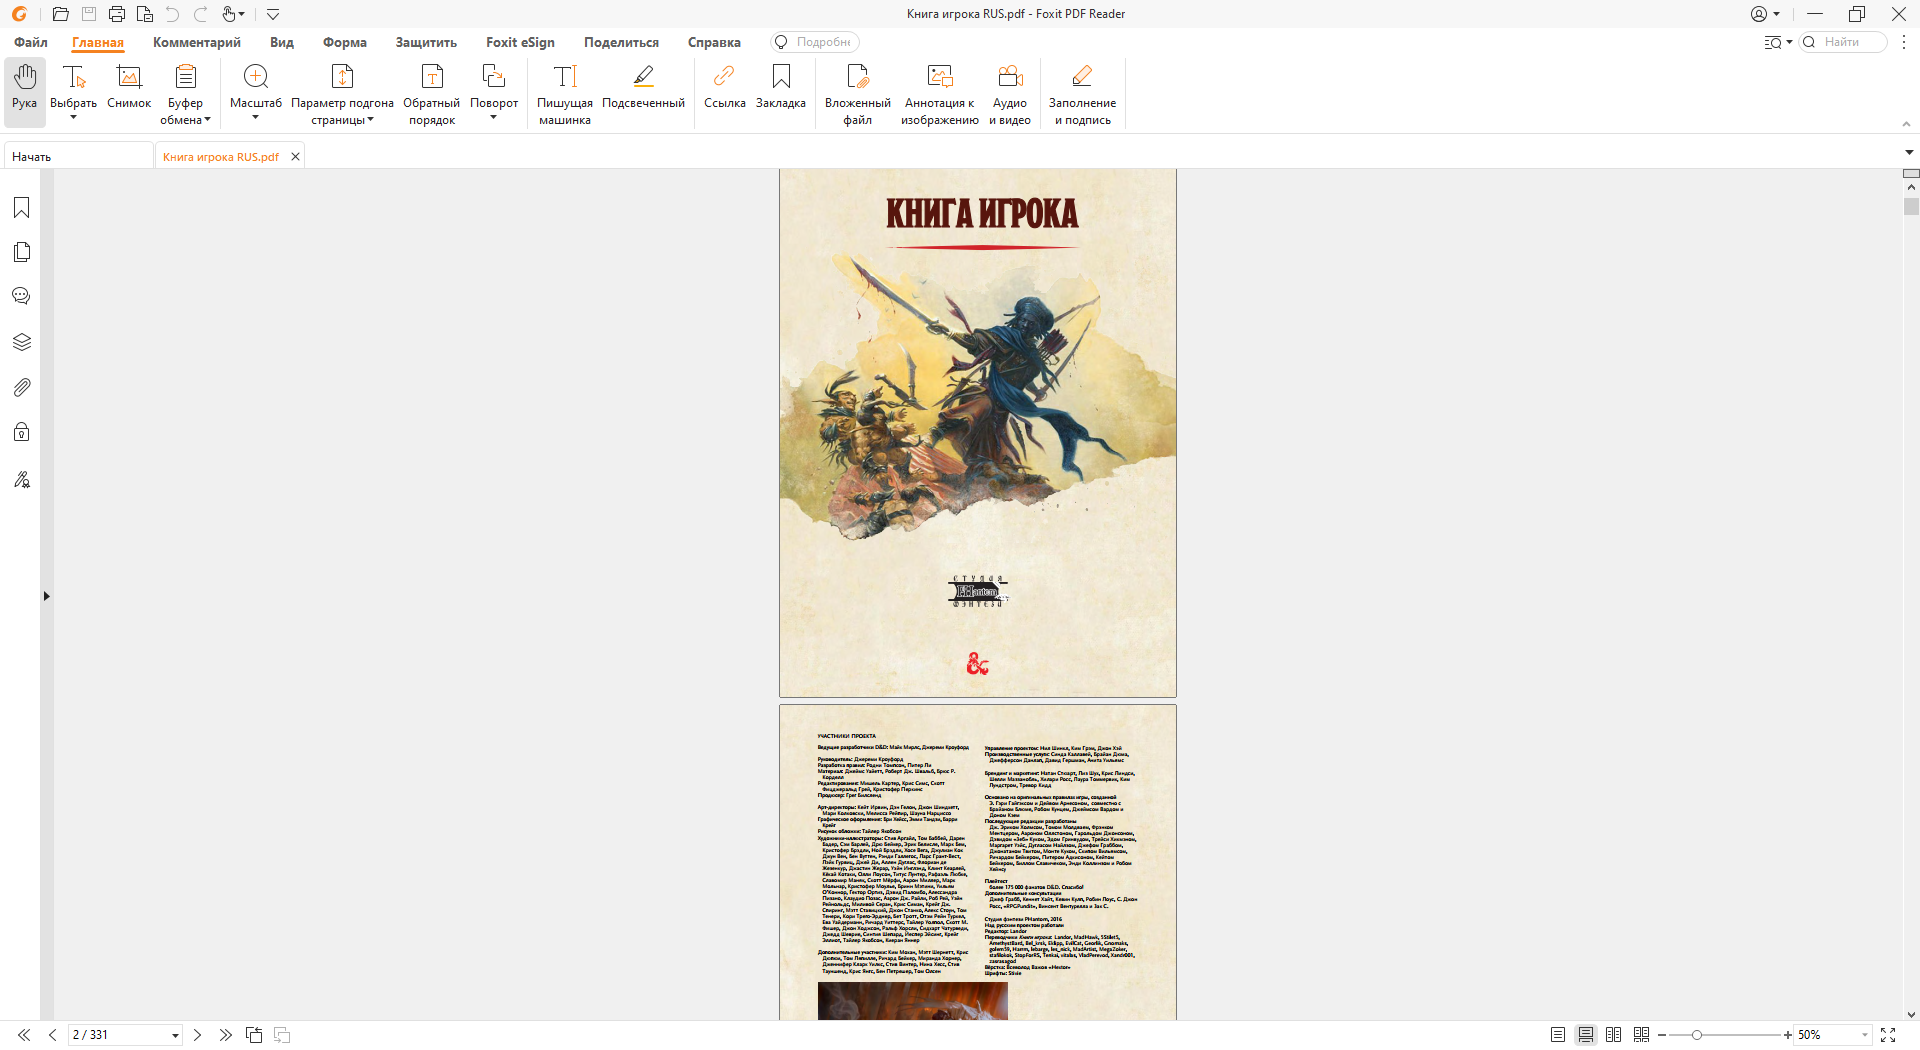Expand the left navigation panel

pos(46,596)
